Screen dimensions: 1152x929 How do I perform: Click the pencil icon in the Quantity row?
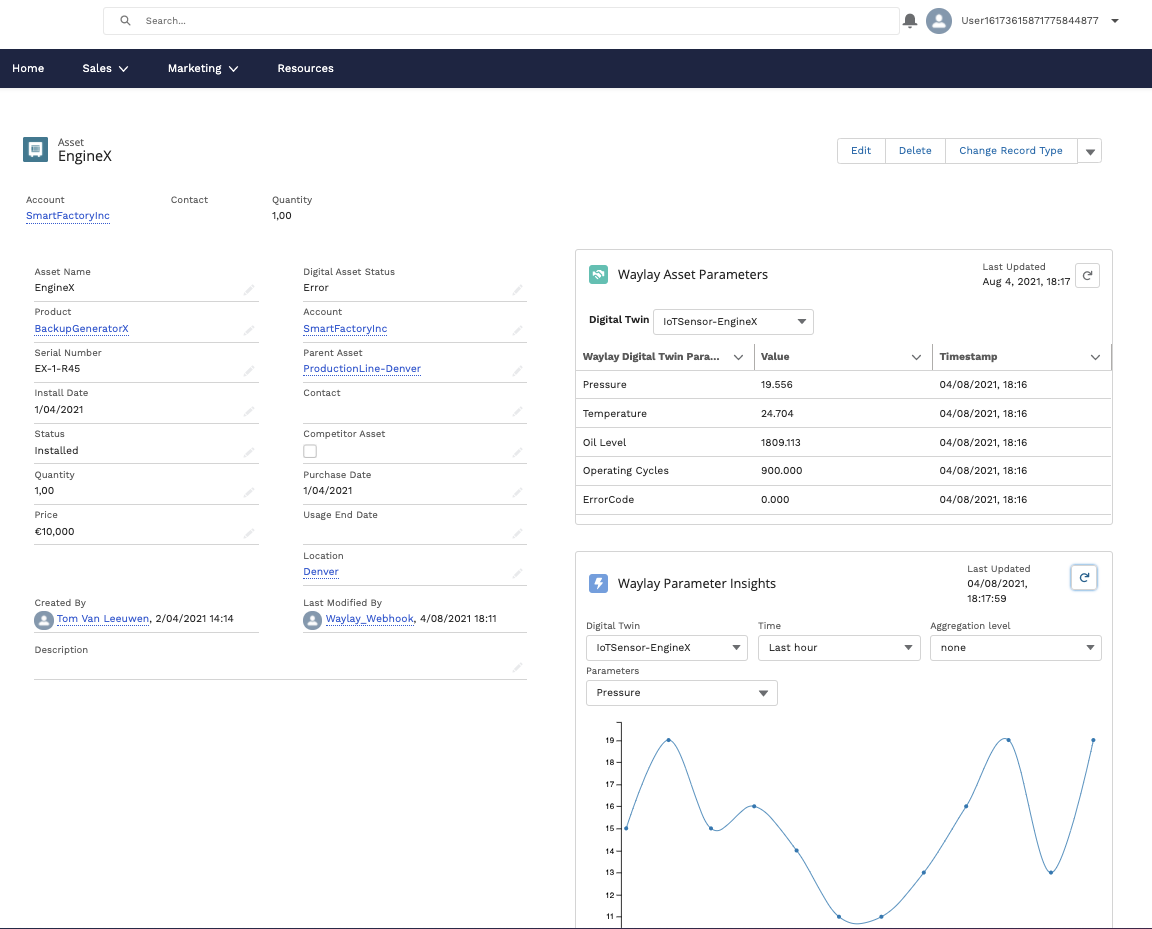(x=249, y=492)
